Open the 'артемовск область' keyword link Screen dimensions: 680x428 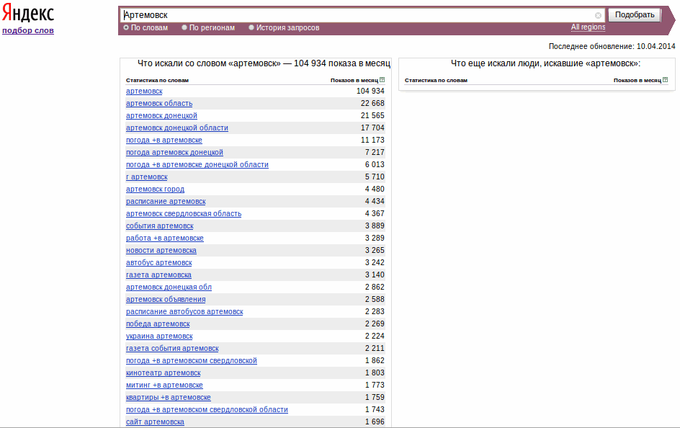pos(159,103)
